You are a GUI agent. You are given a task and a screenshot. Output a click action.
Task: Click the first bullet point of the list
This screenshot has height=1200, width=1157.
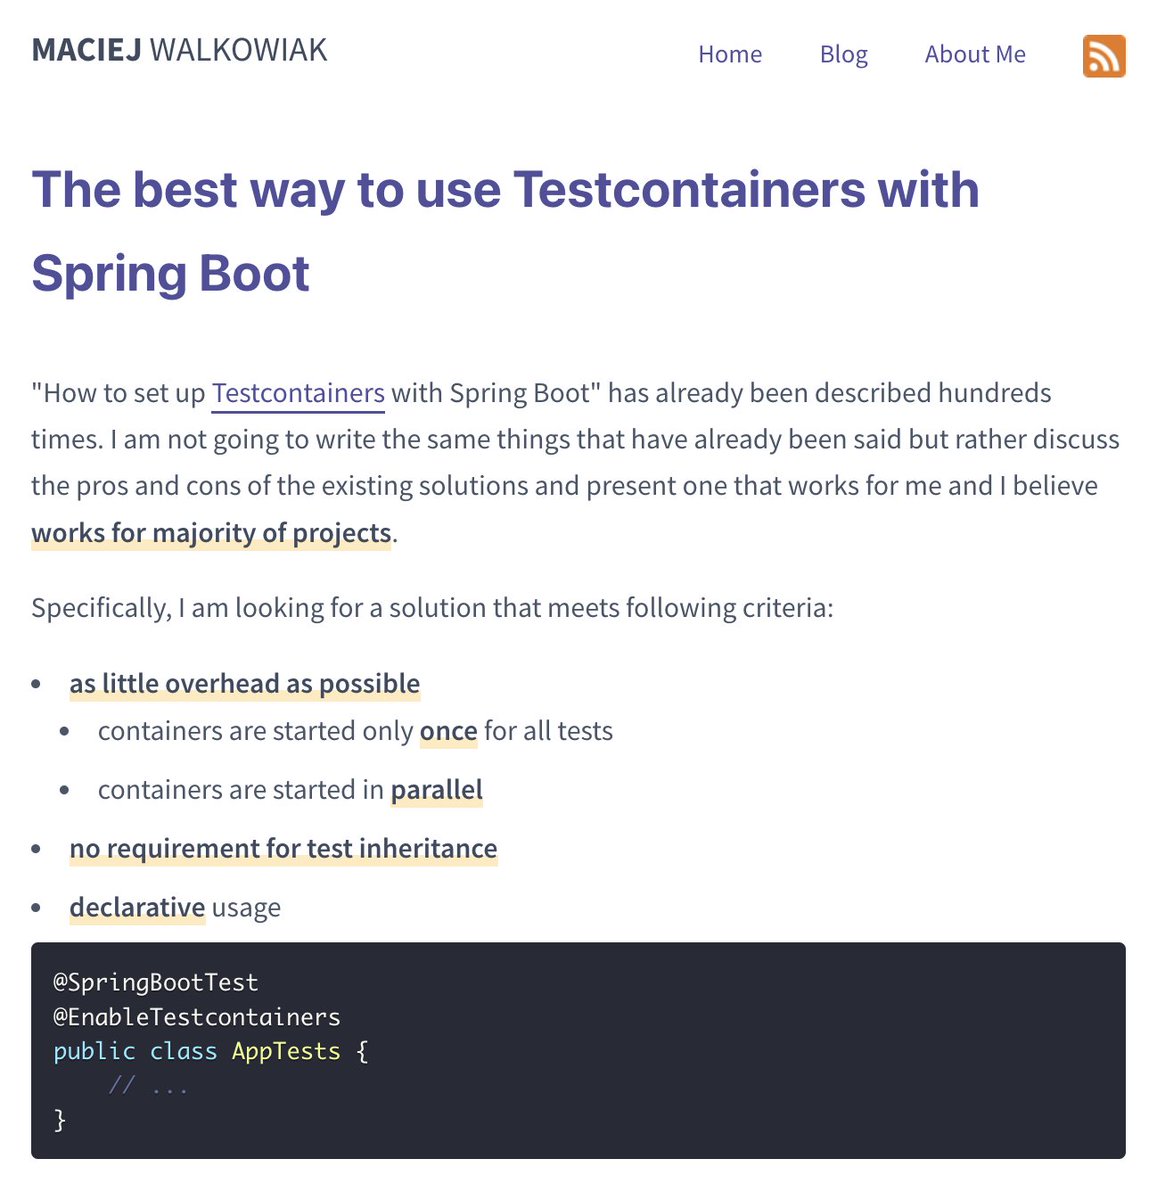coord(38,683)
